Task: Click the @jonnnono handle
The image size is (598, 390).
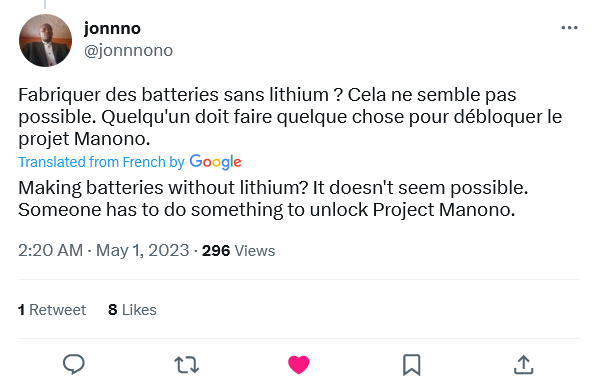Action: pyautogui.click(x=128, y=50)
